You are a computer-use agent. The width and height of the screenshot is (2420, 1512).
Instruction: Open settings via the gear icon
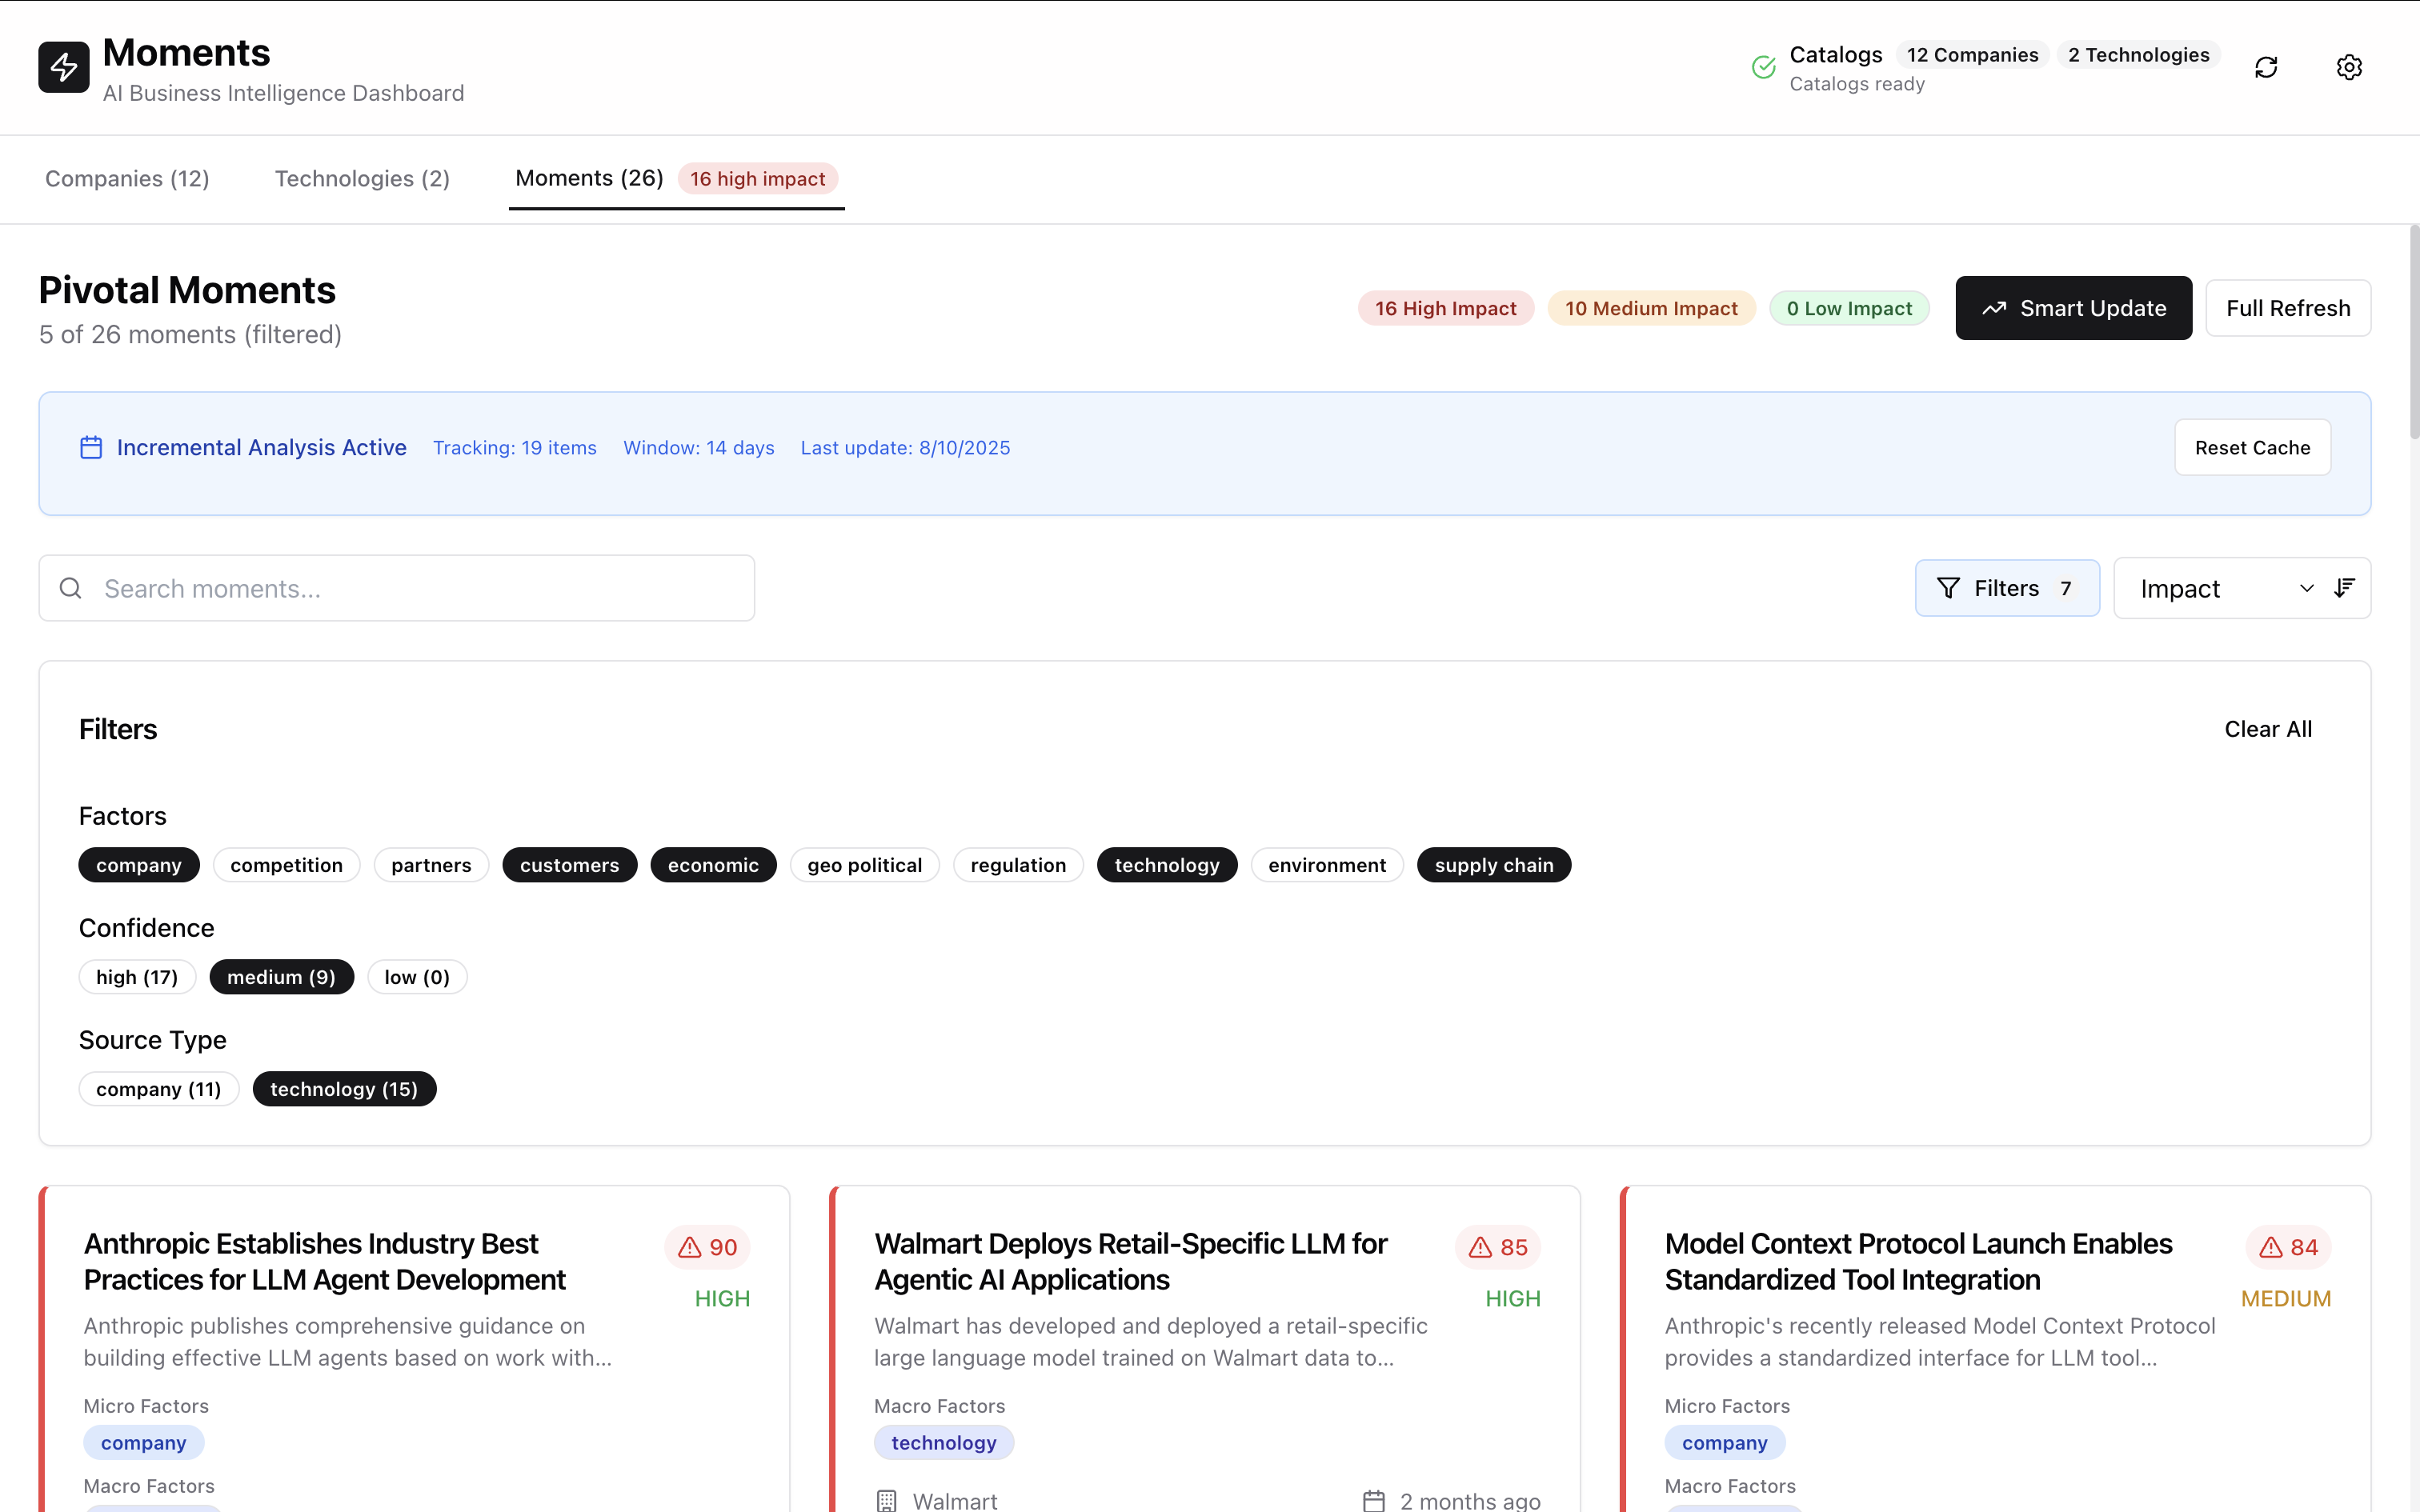tap(2349, 67)
